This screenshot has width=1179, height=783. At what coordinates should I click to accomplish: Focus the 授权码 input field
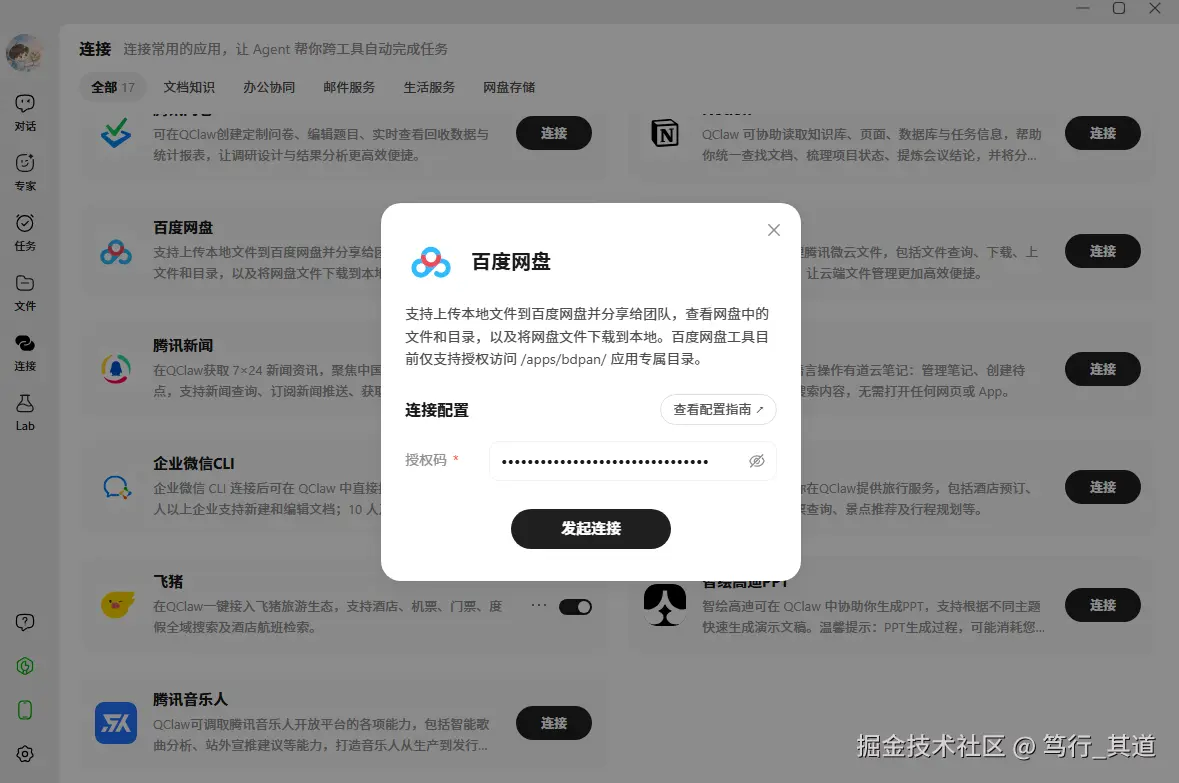[632, 461]
